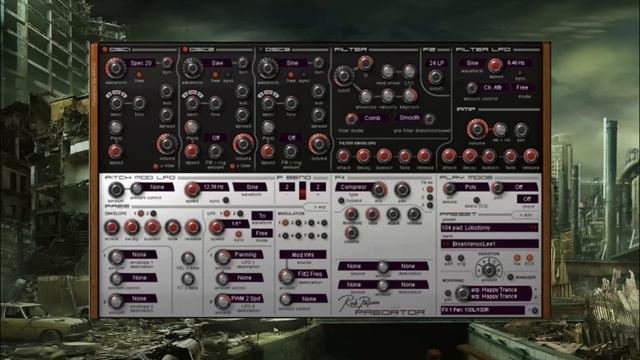Click the OSC3 waveform knob
This screenshot has width=640, height=360.
point(268,67)
